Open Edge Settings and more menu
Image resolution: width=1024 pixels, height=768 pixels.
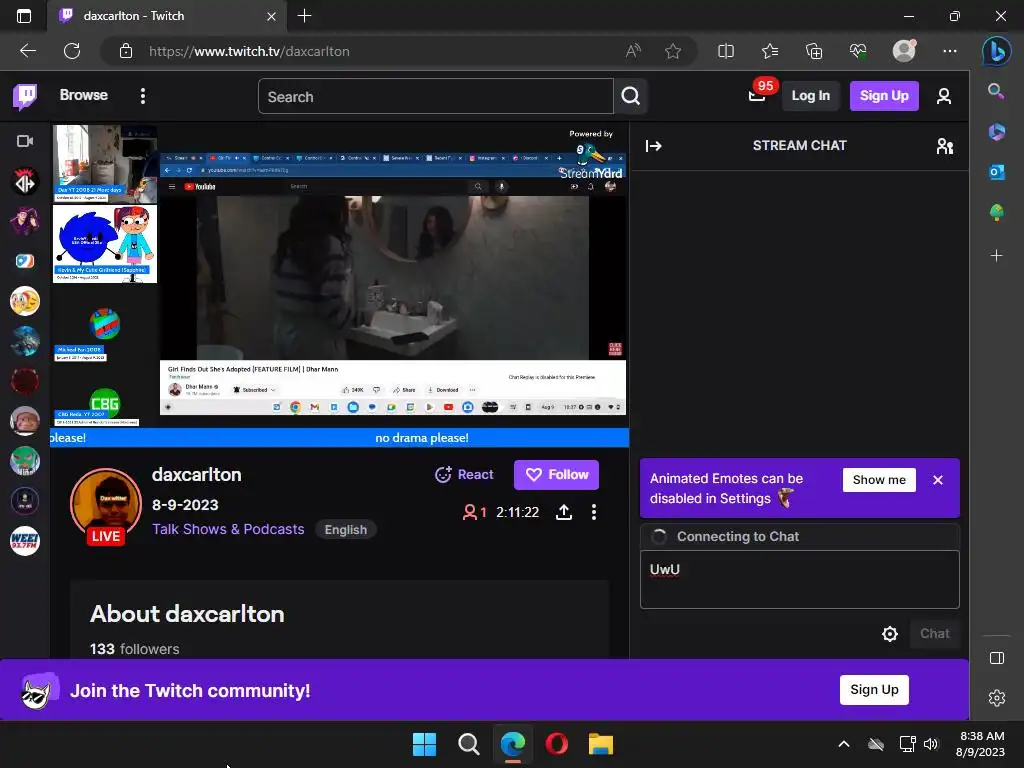tap(950, 51)
